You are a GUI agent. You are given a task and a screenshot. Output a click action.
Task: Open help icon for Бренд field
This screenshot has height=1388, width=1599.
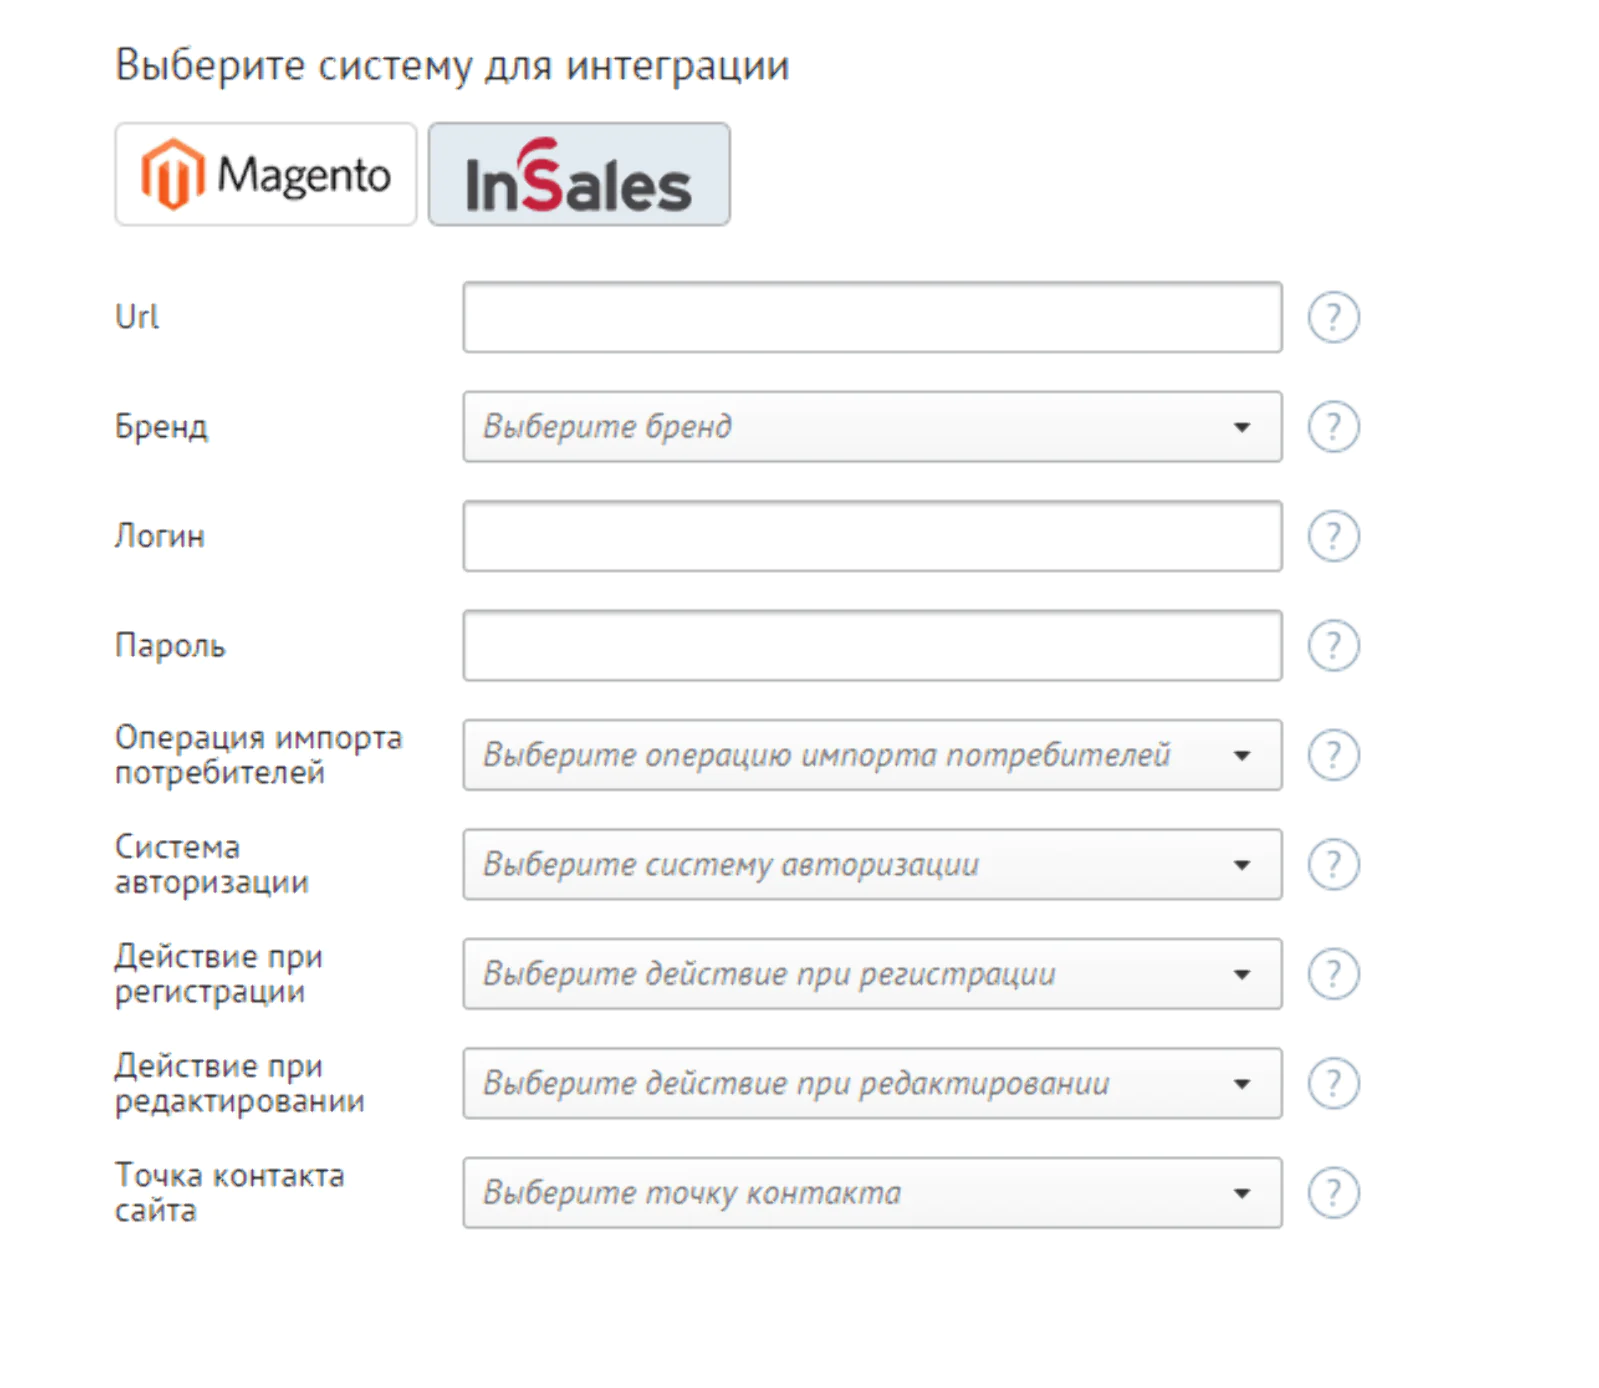click(x=1333, y=427)
